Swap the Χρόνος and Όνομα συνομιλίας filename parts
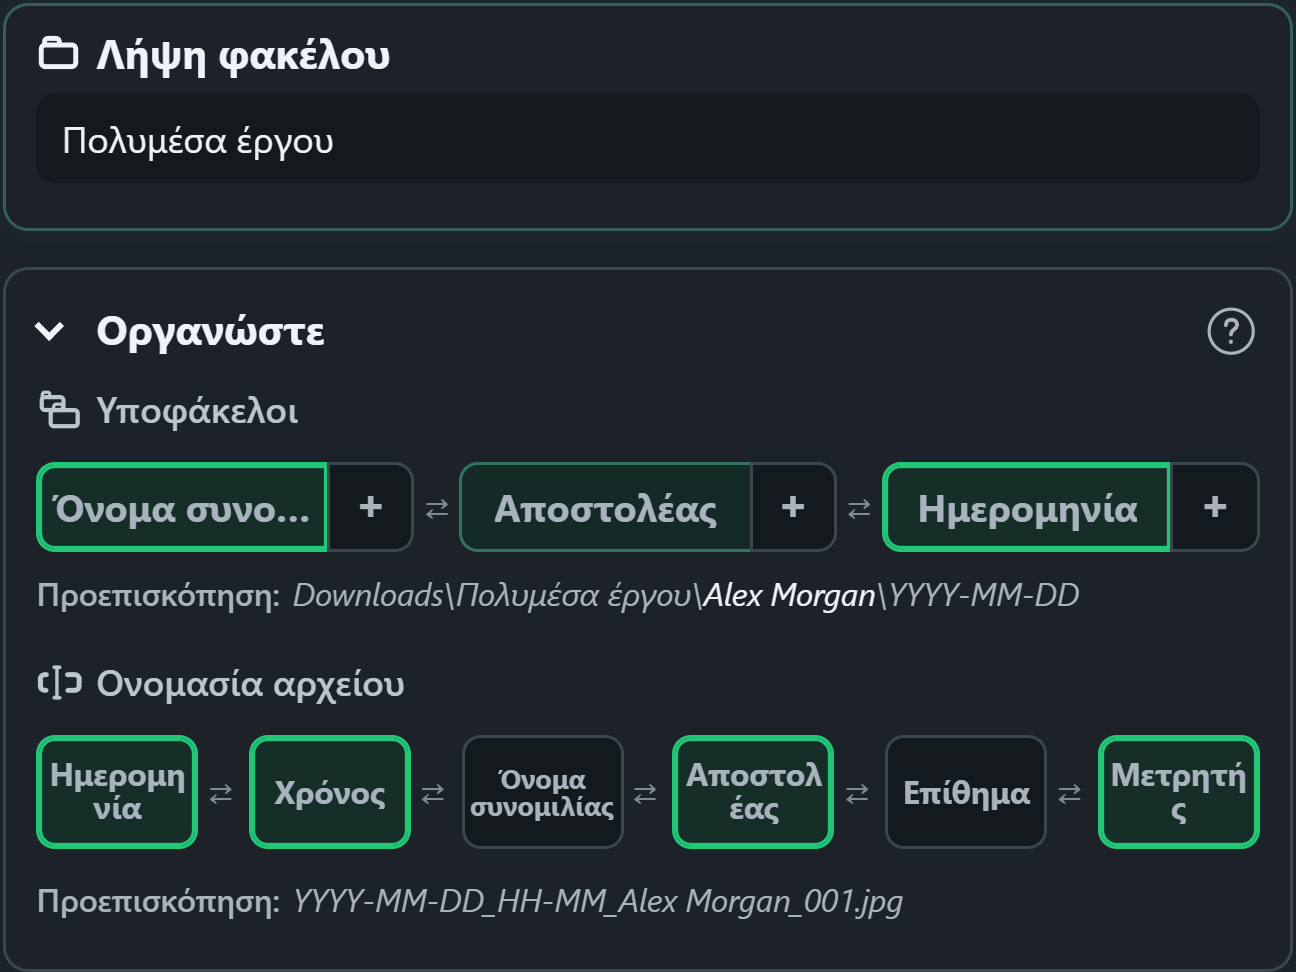 coord(433,793)
